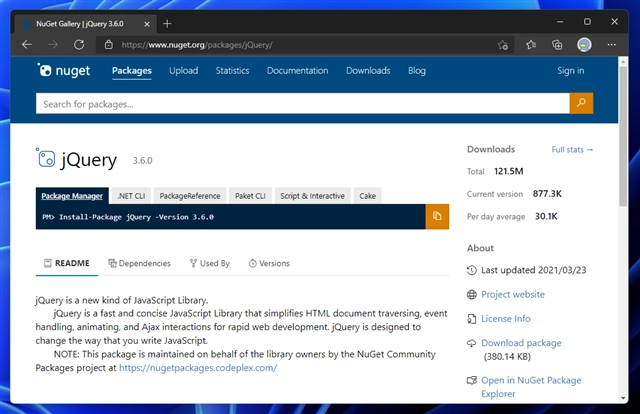This screenshot has height=414, width=640.
Task: Open the Packages menu item
Action: (132, 71)
